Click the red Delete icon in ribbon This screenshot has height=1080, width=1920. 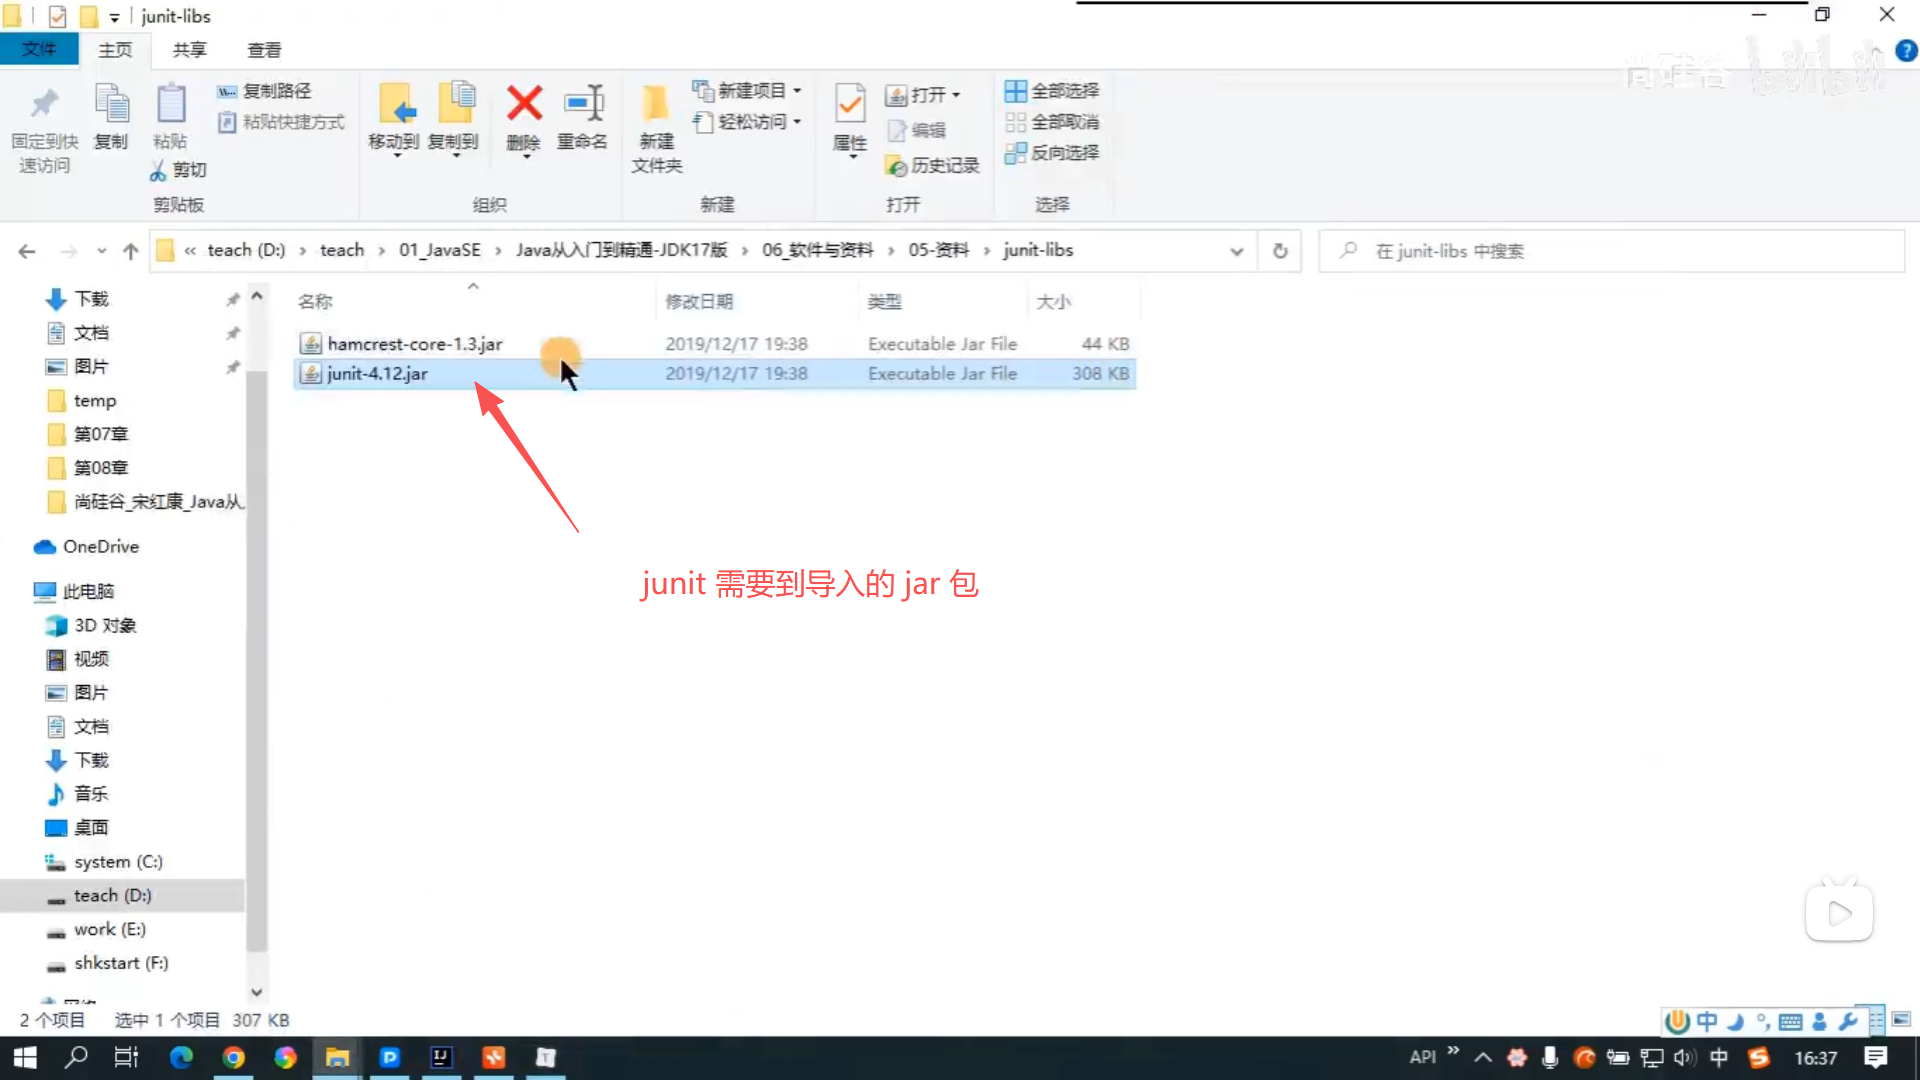pos(523,105)
